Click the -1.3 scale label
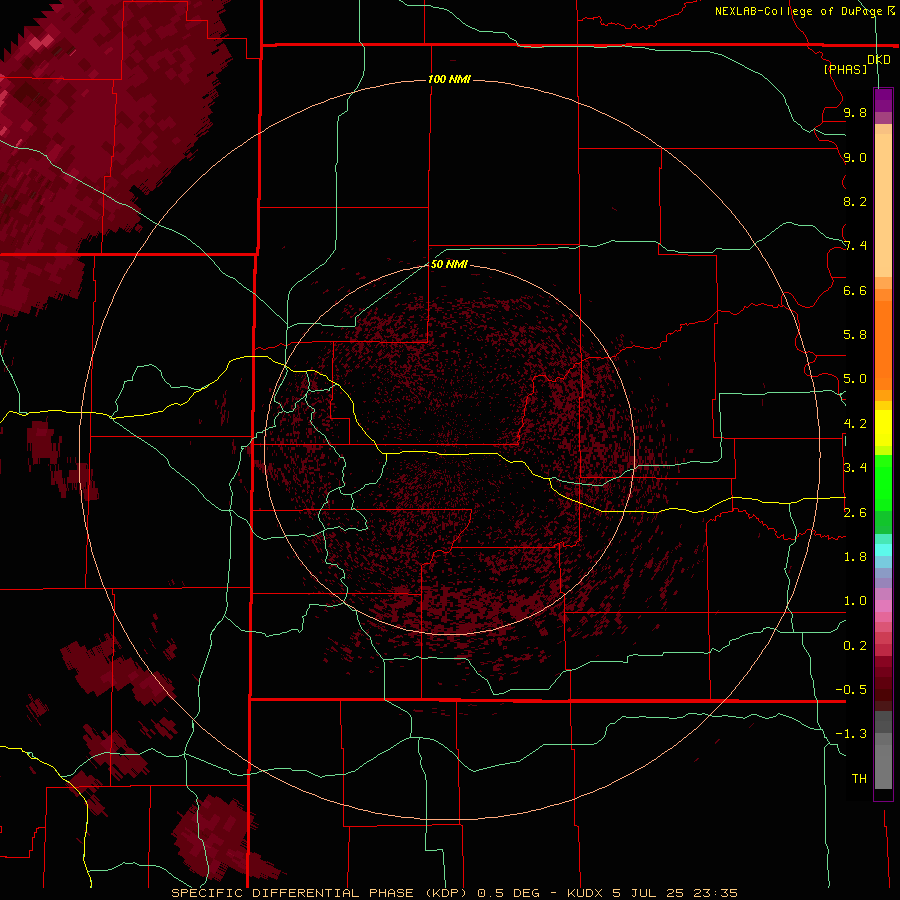Viewport: 900px width, 900px height. click(x=851, y=734)
